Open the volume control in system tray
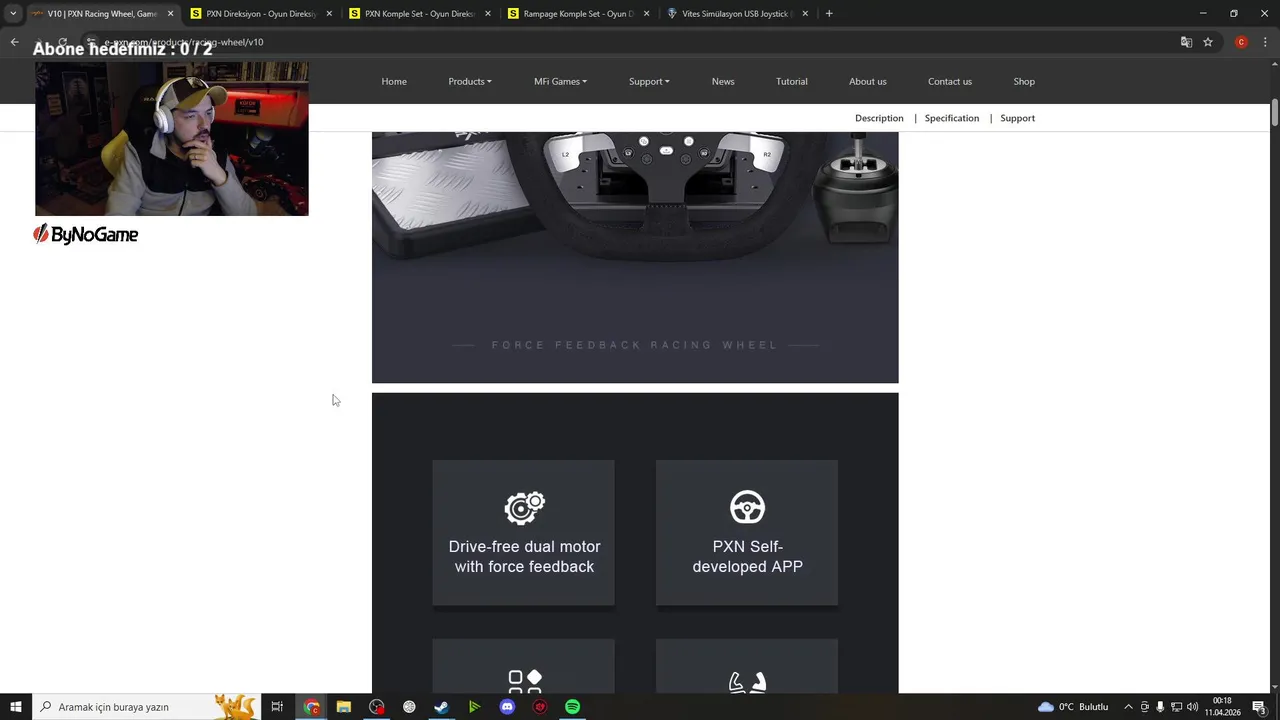 [x=1192, y=707]
